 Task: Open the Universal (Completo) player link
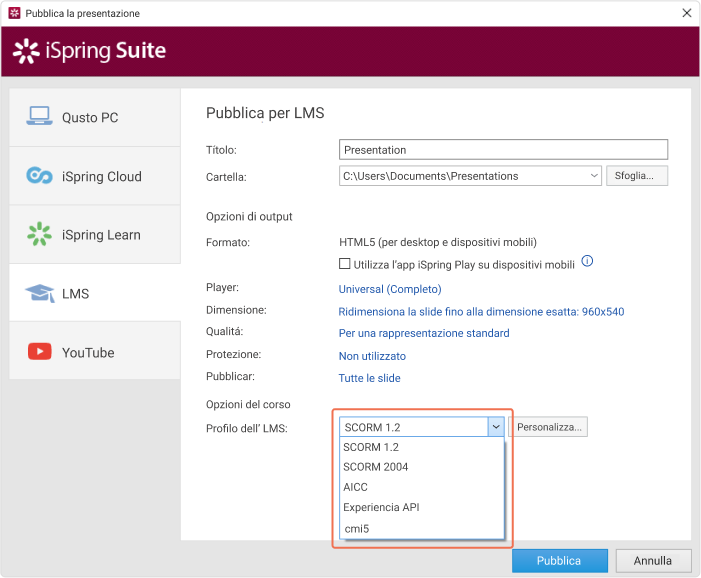(x=390, y=289)
